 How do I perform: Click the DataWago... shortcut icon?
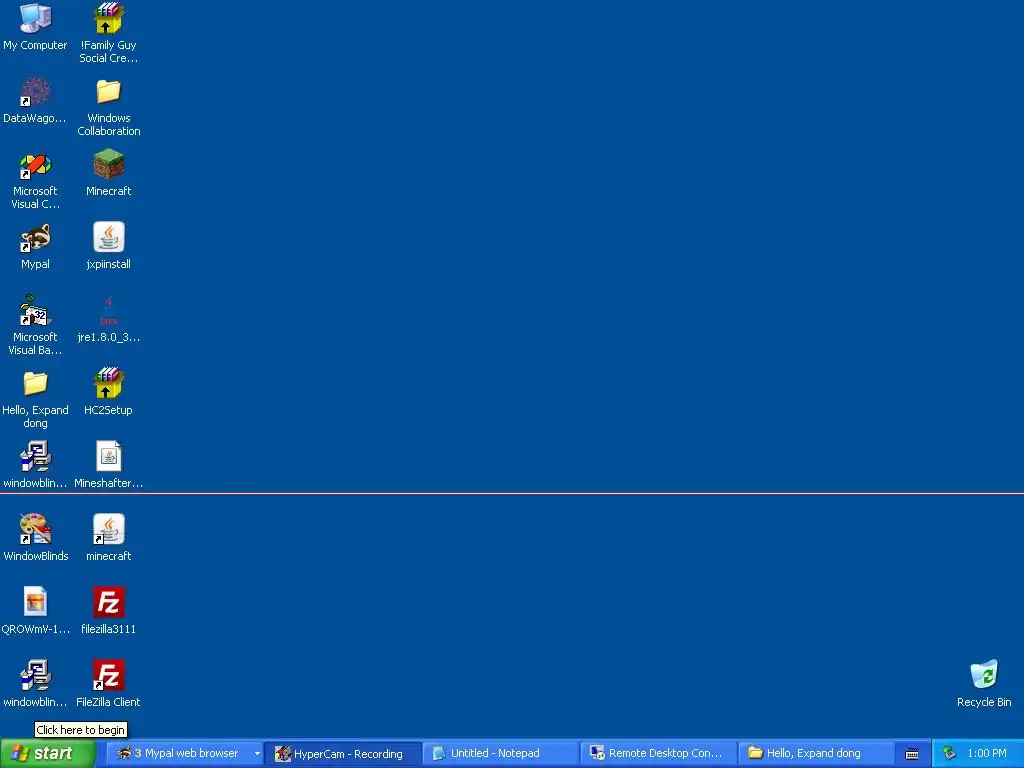tap(35, 91)
